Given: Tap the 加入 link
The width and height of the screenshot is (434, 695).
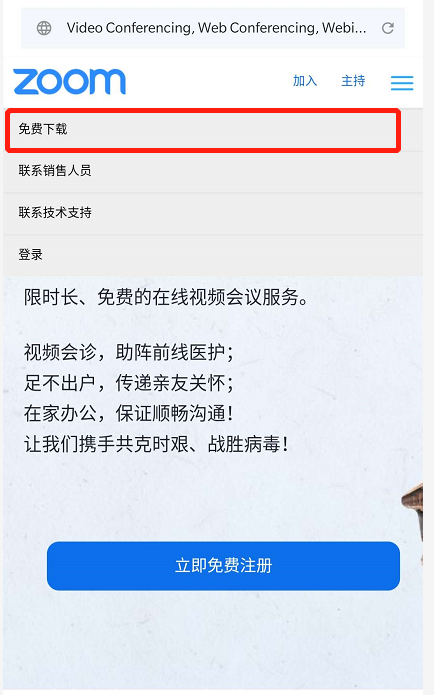Looking at the screenshot, I should 305,81.
